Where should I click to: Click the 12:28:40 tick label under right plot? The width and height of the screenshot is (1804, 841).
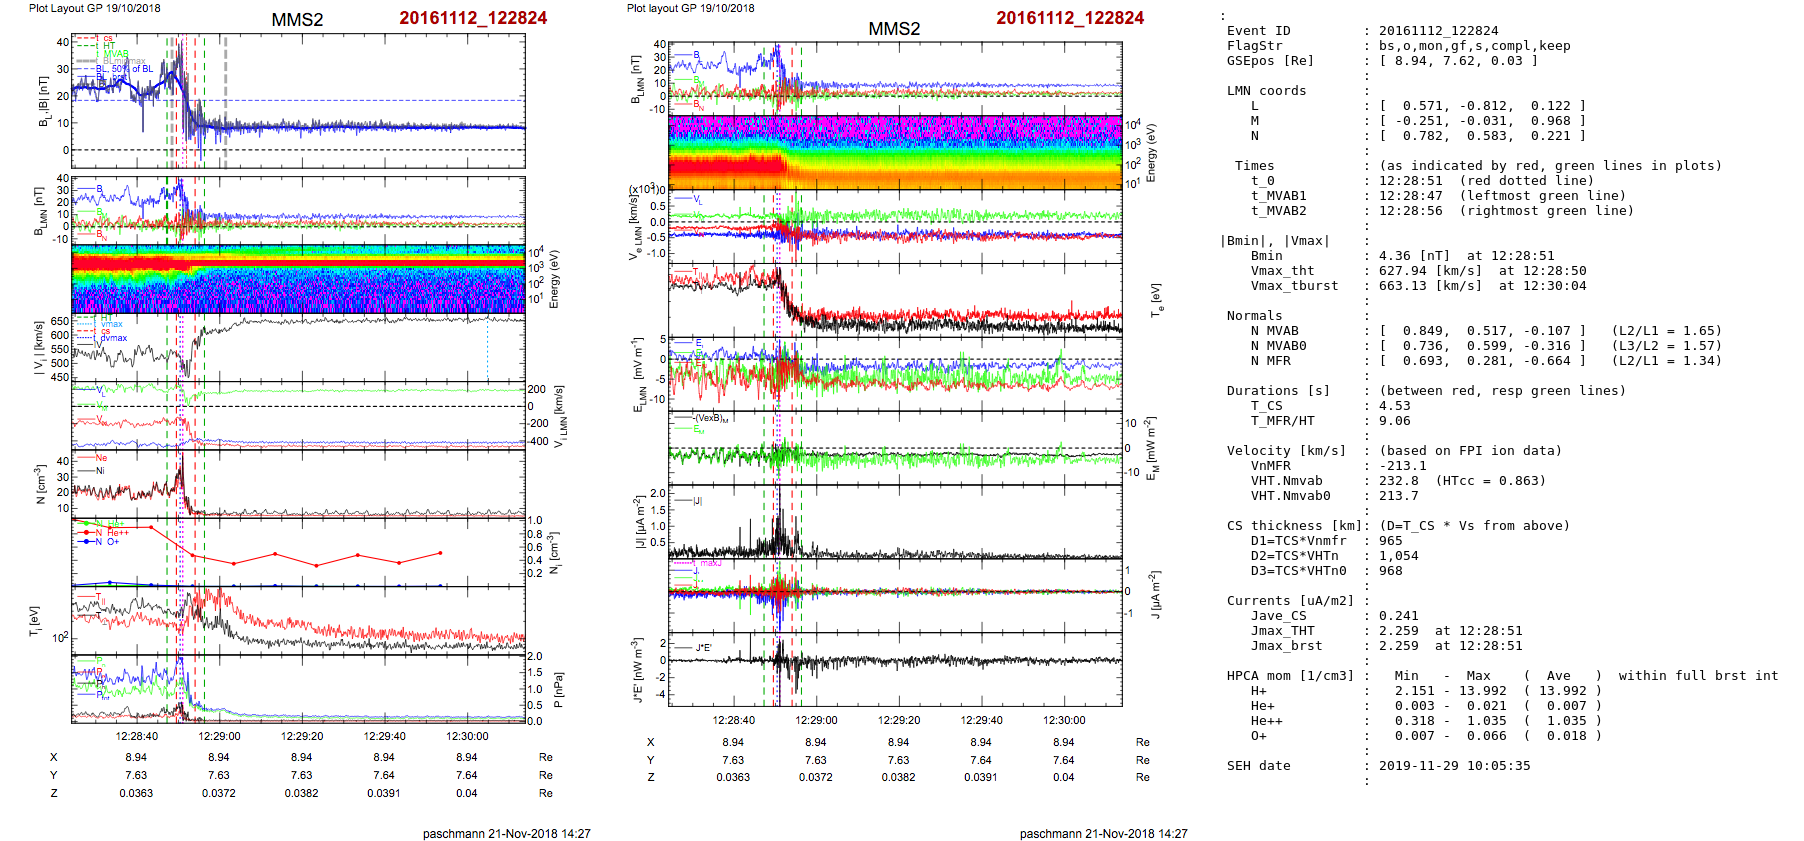[733, 720]
